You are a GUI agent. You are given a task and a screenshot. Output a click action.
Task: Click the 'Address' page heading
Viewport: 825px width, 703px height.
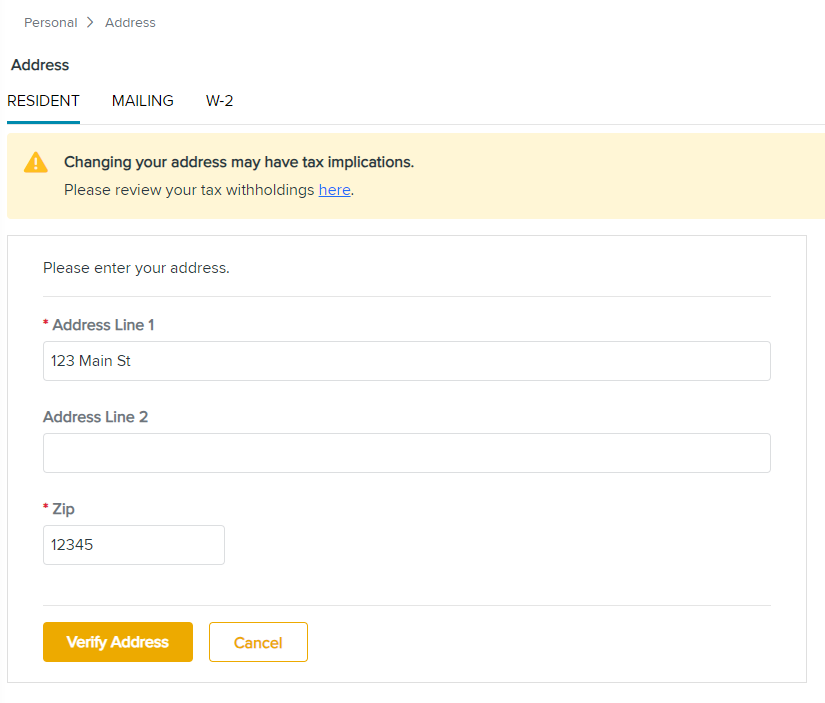click(39, 65)
